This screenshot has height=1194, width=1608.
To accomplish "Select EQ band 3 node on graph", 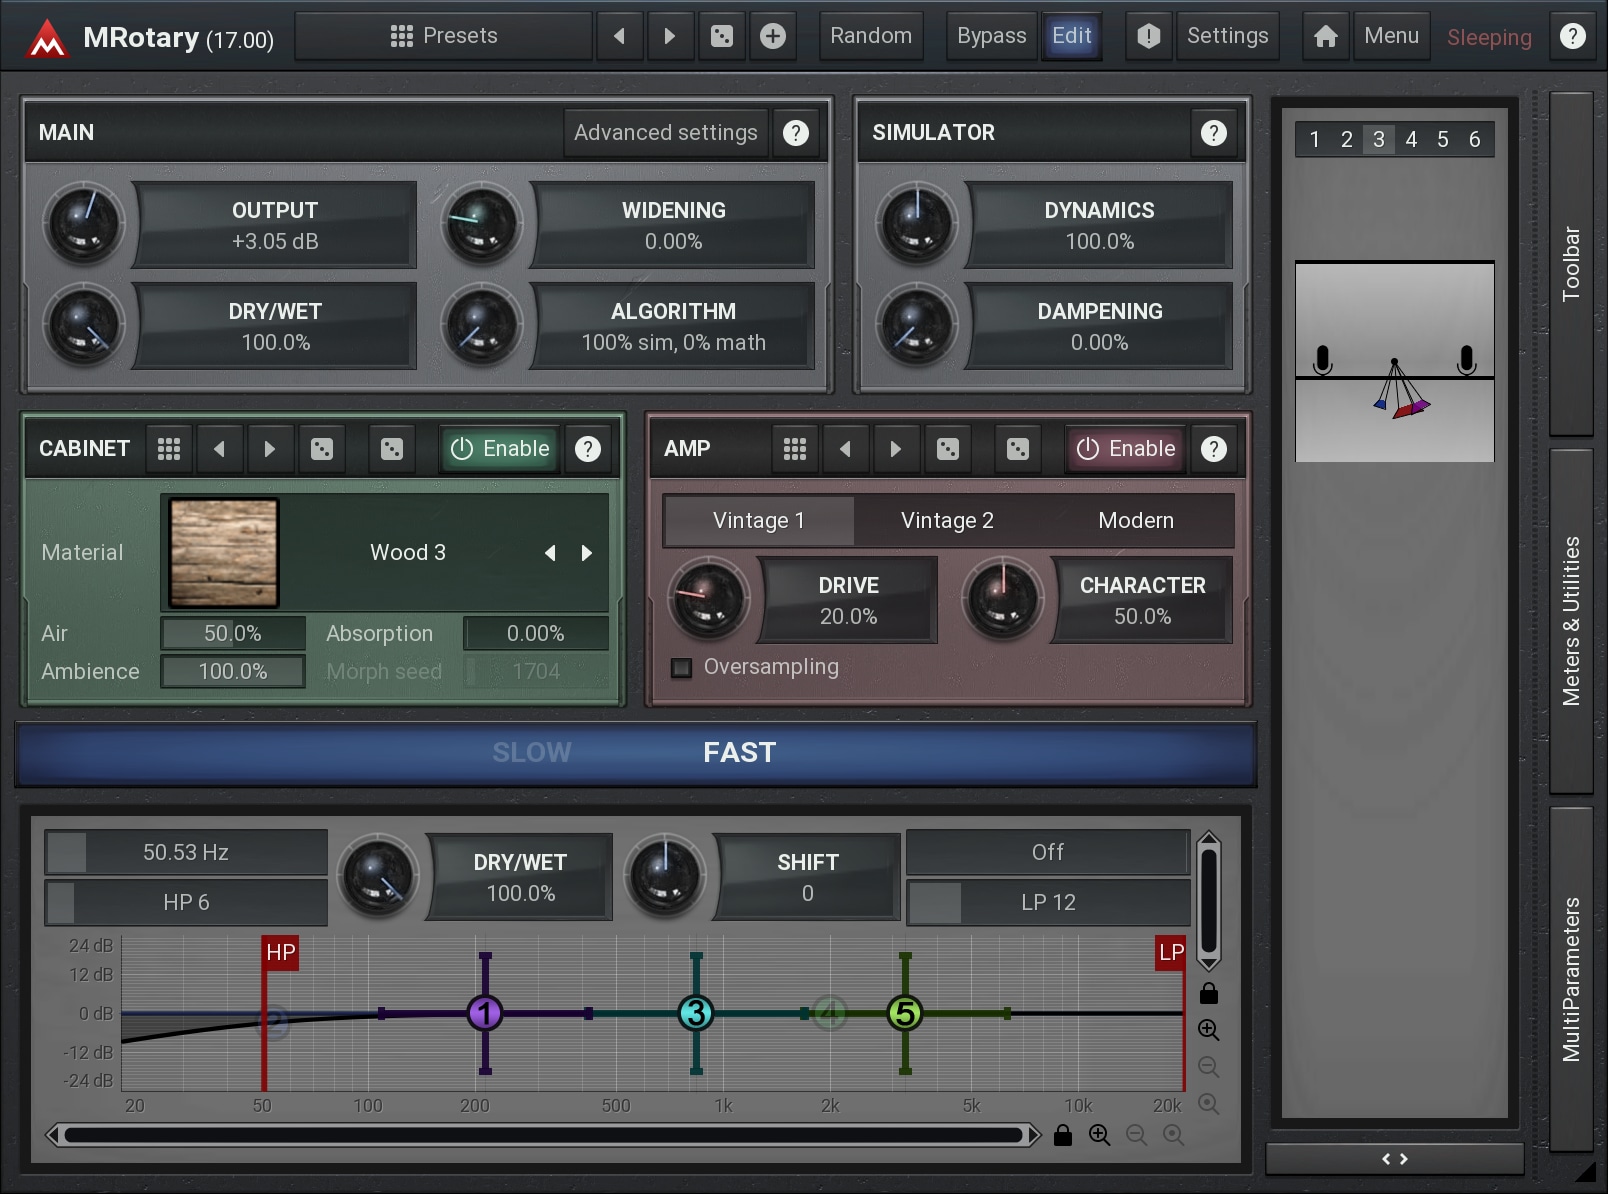I will click(696, 1013).
